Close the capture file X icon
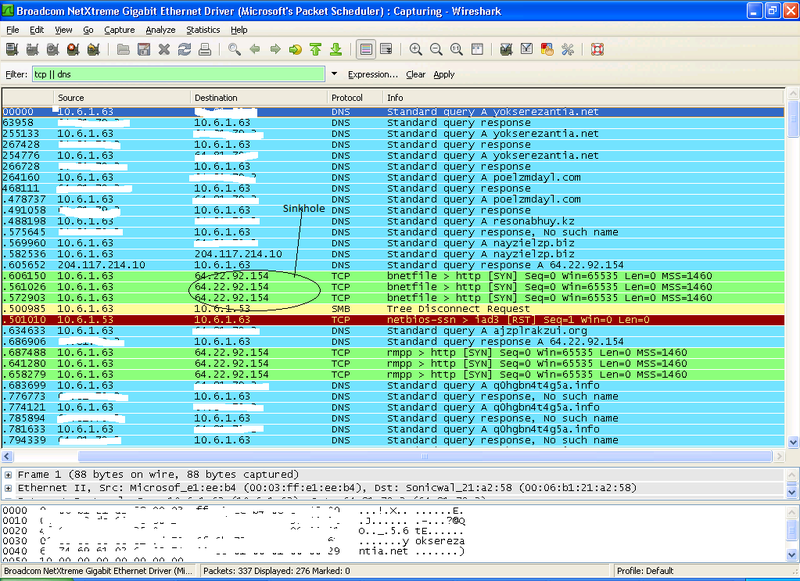 (164, 49)
